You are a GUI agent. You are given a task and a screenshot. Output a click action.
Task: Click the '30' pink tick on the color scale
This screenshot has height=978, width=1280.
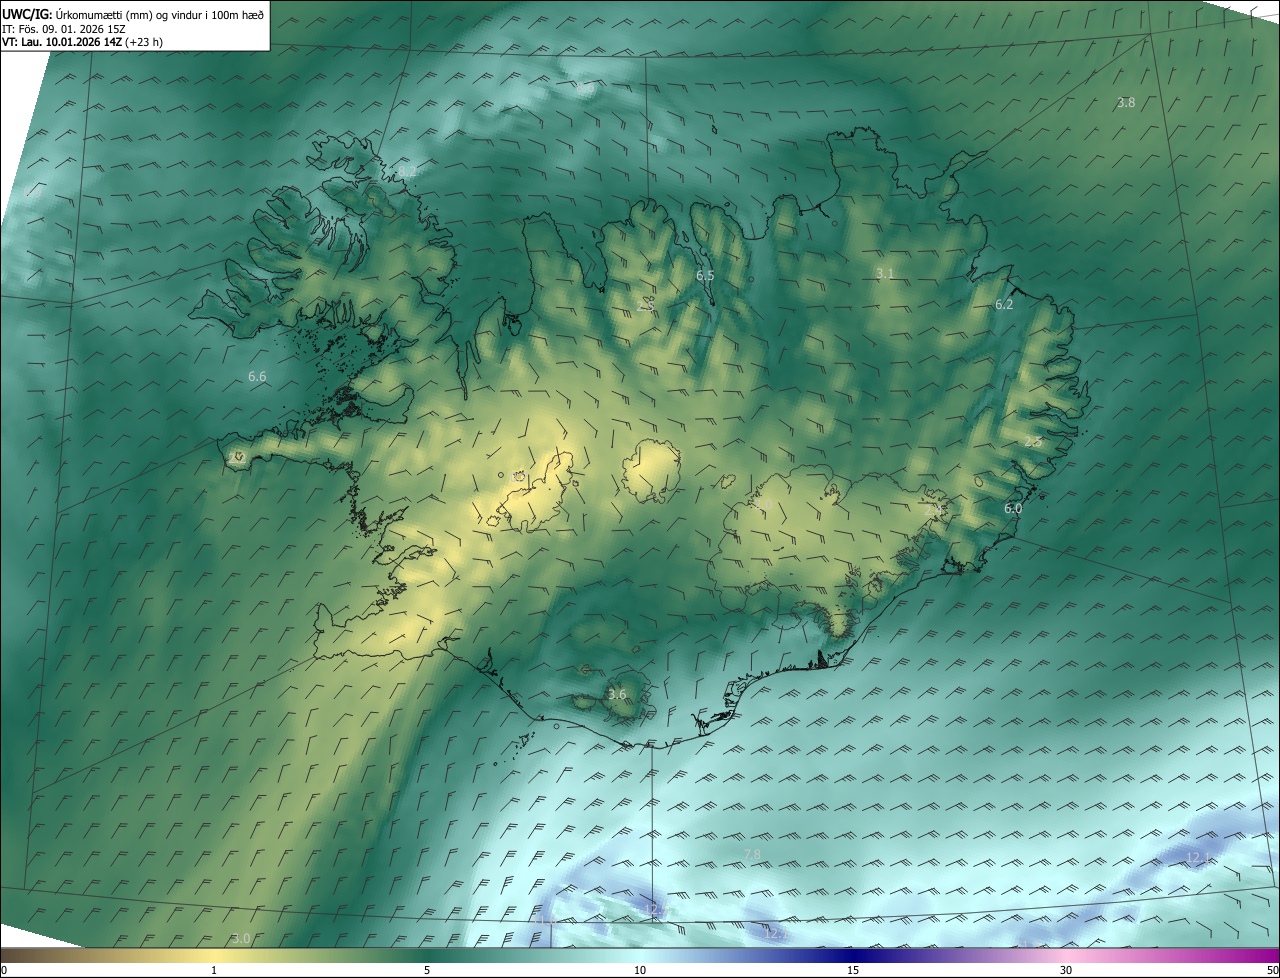1066,971
